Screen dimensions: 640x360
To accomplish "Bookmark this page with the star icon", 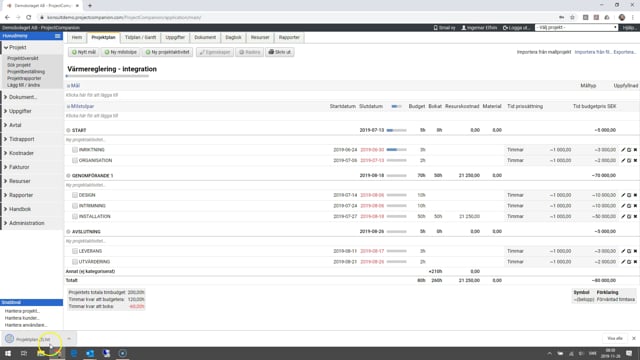I will 572,18.
